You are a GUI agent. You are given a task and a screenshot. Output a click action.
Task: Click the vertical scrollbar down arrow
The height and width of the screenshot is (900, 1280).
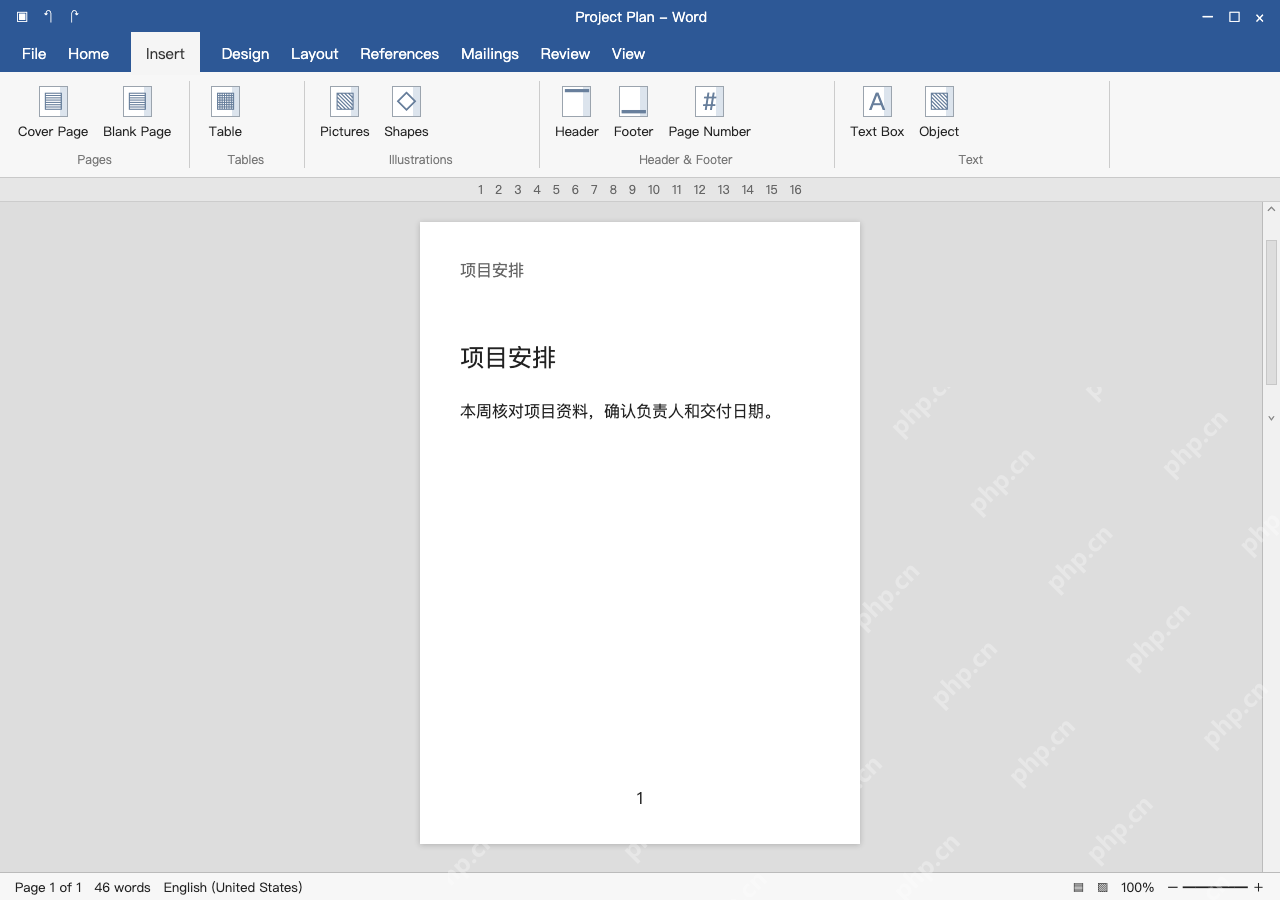(x=1271, y=418)
